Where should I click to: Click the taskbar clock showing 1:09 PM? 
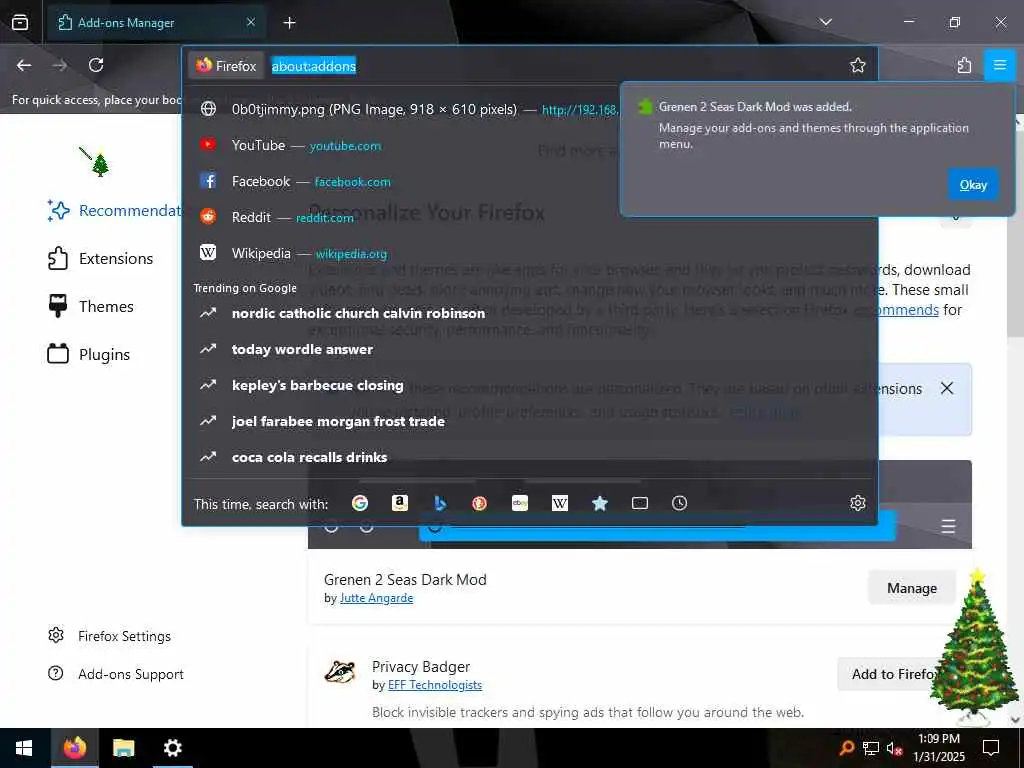click(x=938, y=748)
